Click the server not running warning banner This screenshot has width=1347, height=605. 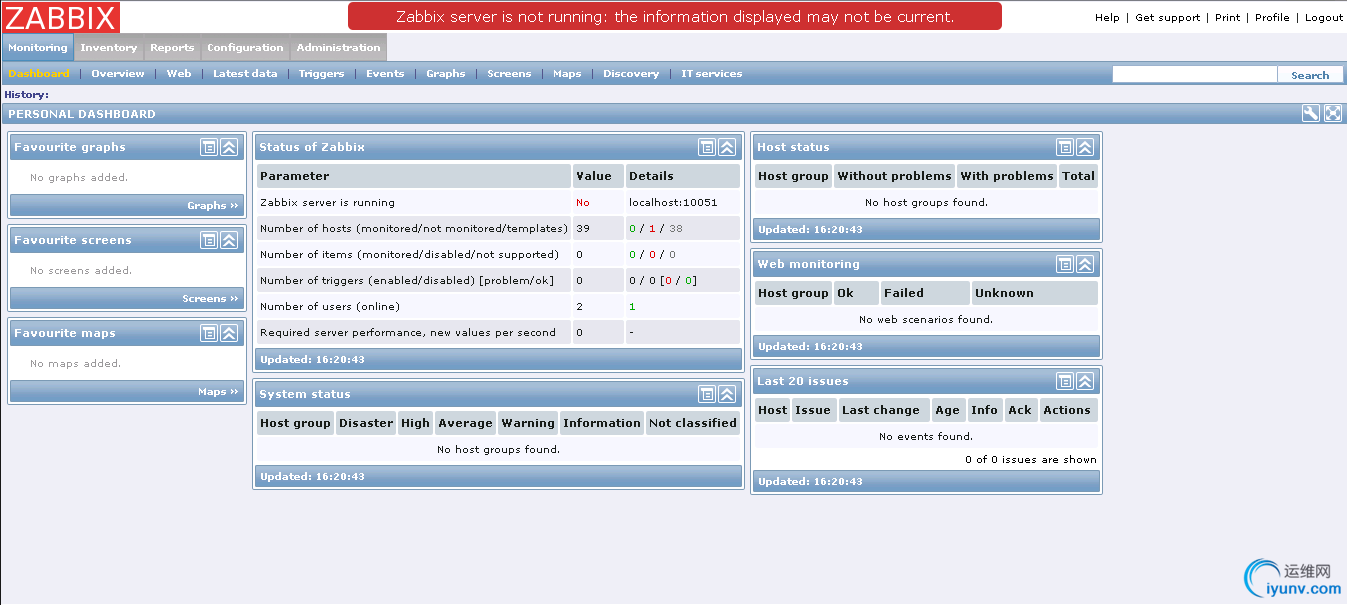(675, 16)
